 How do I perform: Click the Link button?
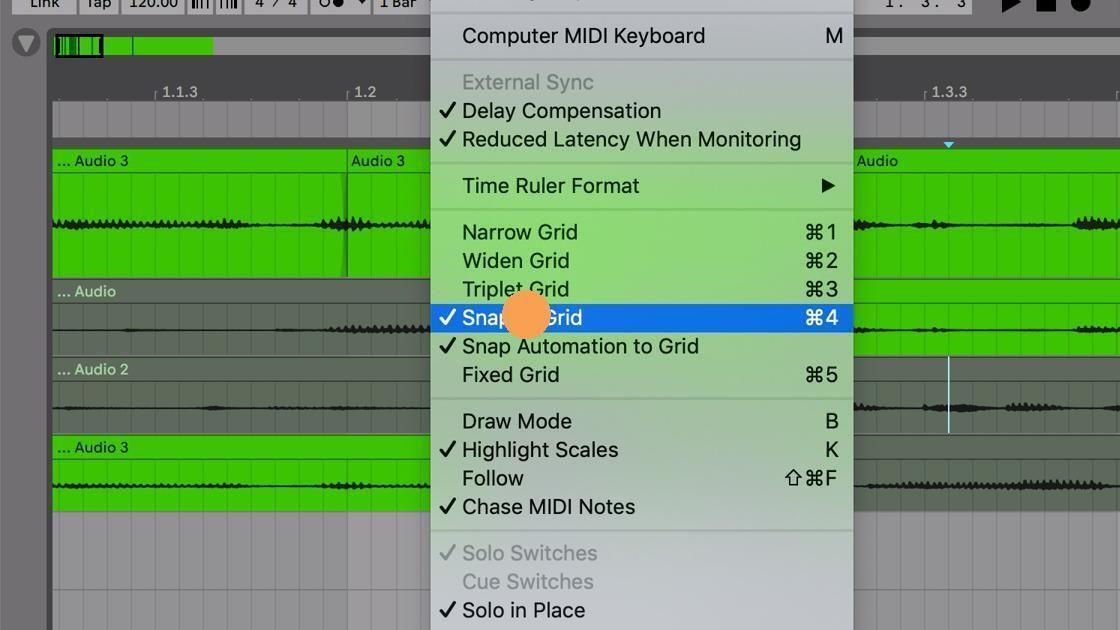(44, 4)
